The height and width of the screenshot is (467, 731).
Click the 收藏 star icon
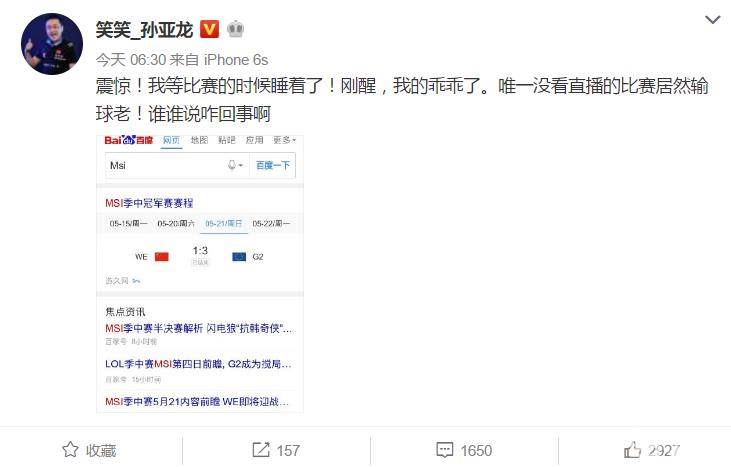point(70,449)
